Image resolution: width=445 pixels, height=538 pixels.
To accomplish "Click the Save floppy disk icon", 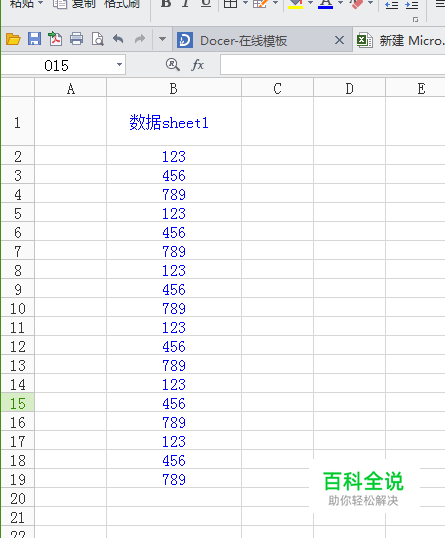I will coord(34,39).
